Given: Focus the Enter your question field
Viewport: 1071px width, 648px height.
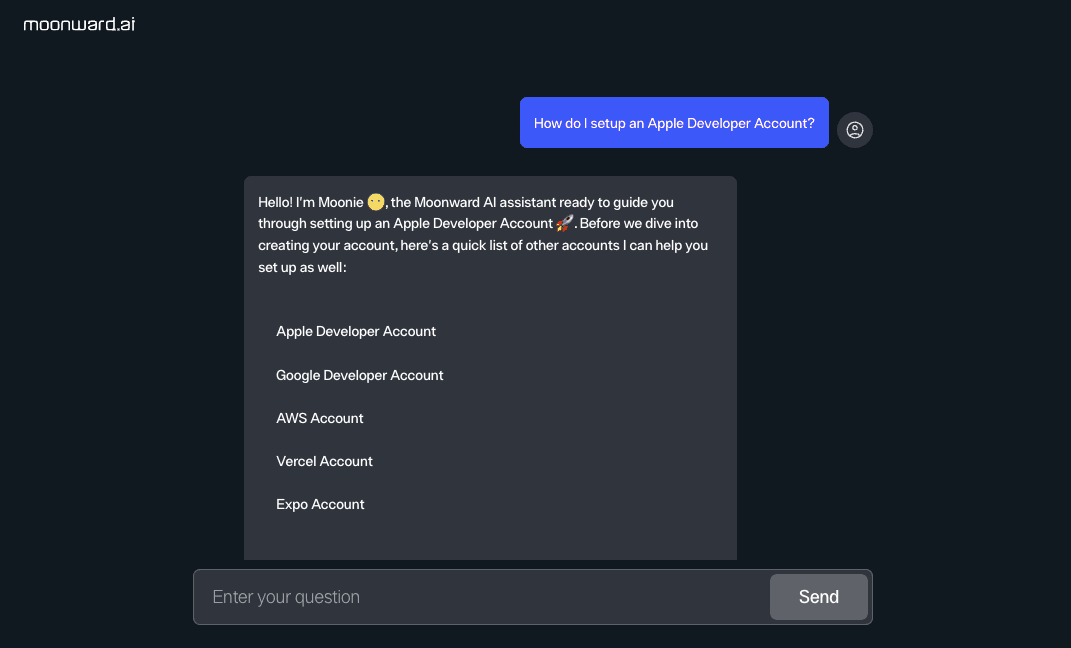Looking at the screenshot, I should [482, 597].
